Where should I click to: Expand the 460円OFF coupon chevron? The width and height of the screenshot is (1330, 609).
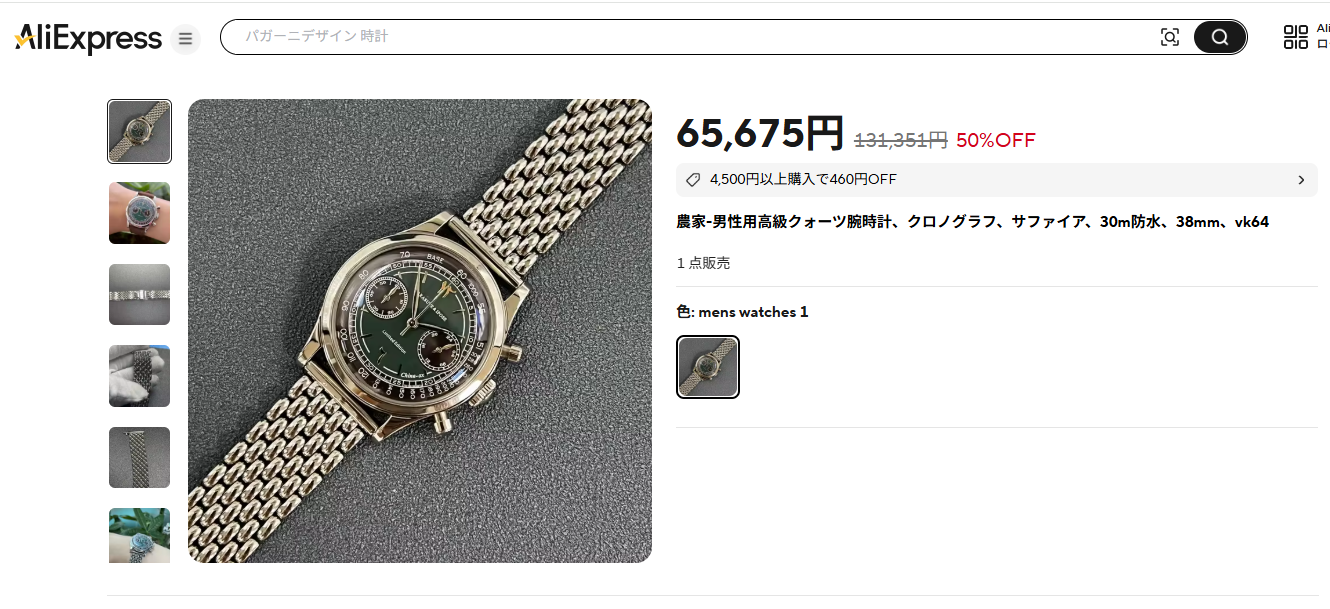[x=1301, y=180]
